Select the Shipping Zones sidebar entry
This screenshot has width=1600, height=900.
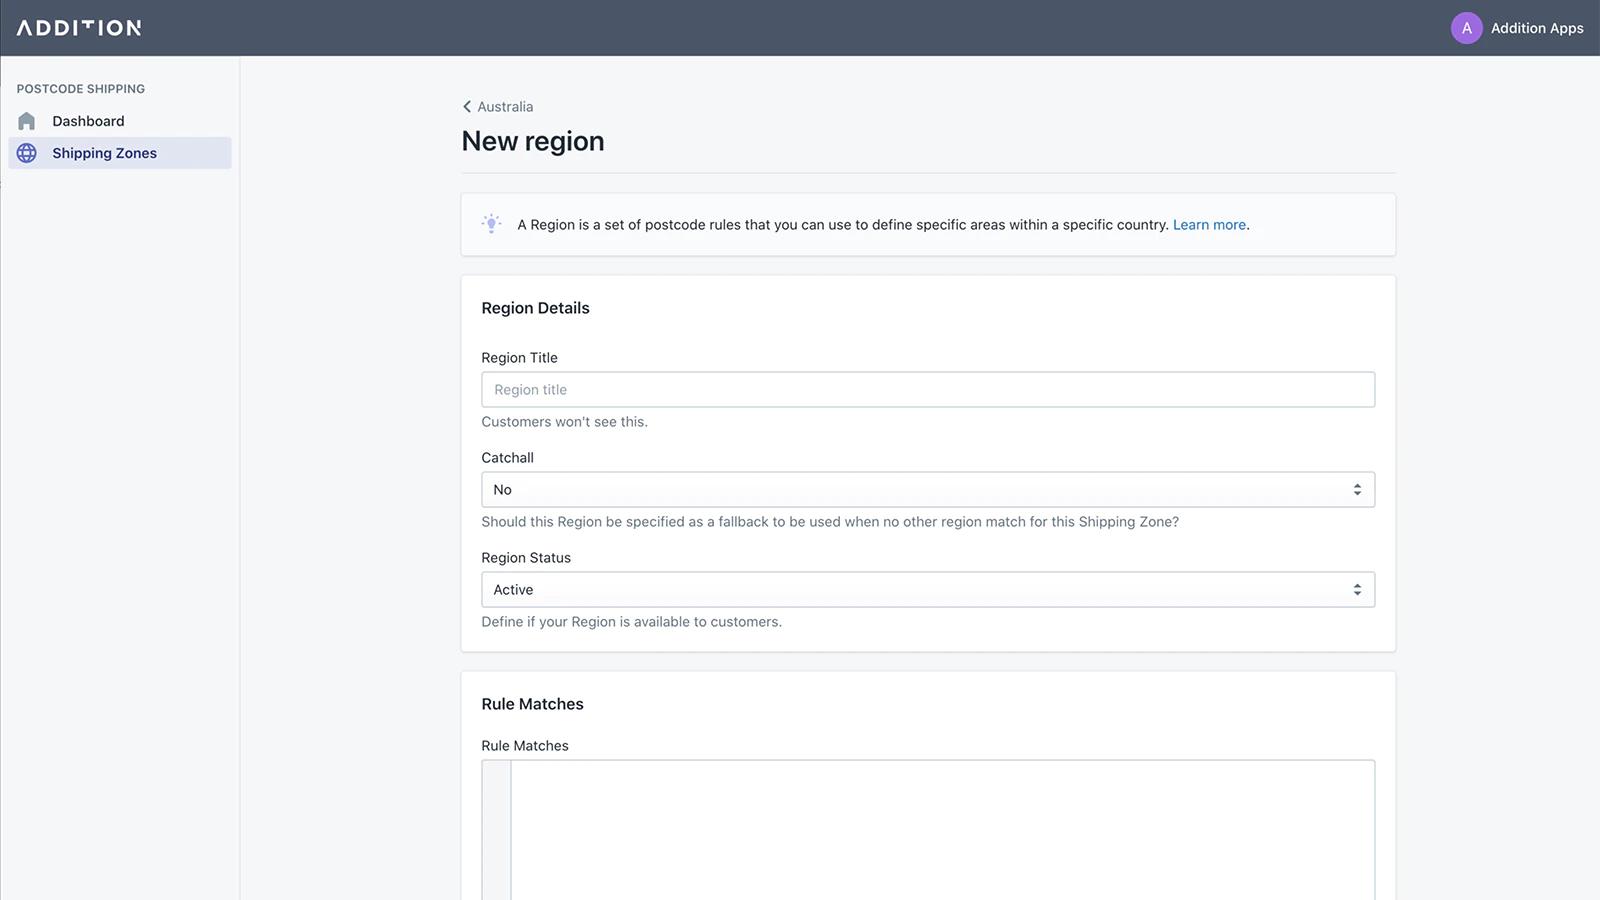click(x=104, y=152)
